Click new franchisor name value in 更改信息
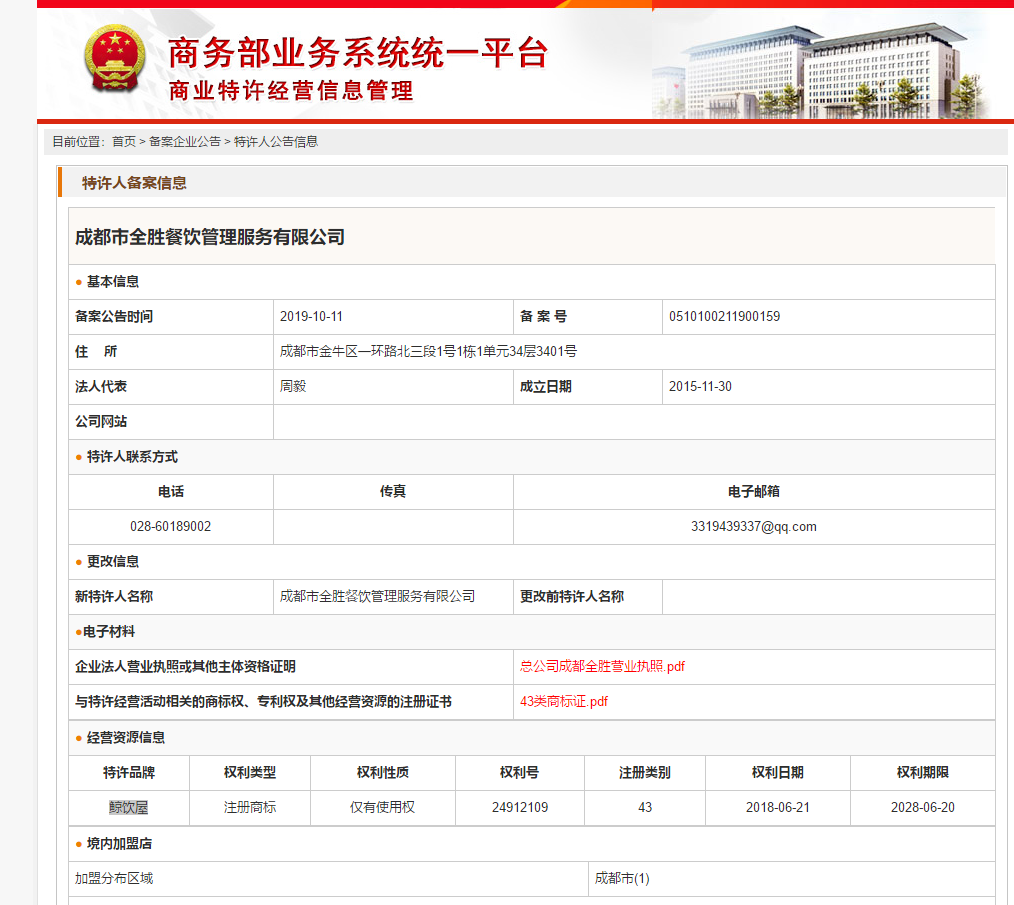 pos(377,596)
